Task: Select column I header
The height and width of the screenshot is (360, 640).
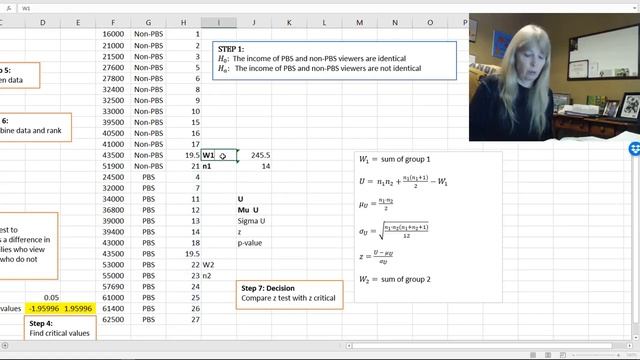Action: 218,22
